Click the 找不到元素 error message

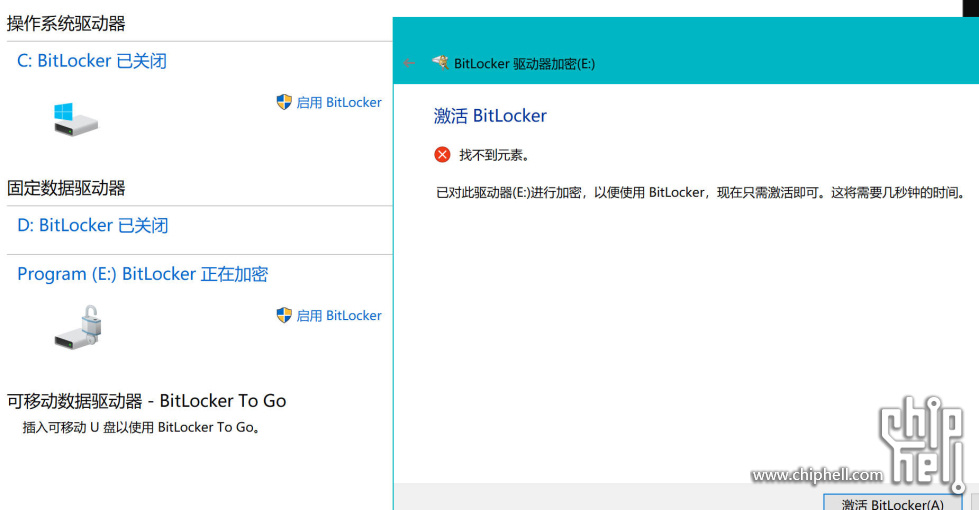point(494,155)
